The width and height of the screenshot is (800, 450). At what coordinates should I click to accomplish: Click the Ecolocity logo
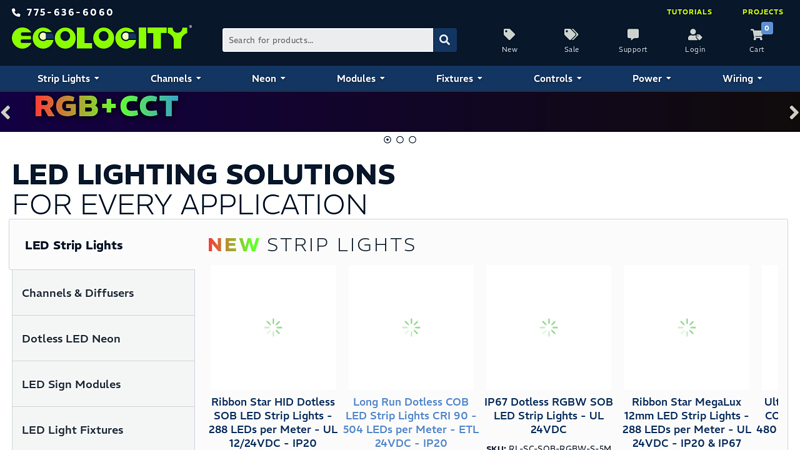click(101, 38)
